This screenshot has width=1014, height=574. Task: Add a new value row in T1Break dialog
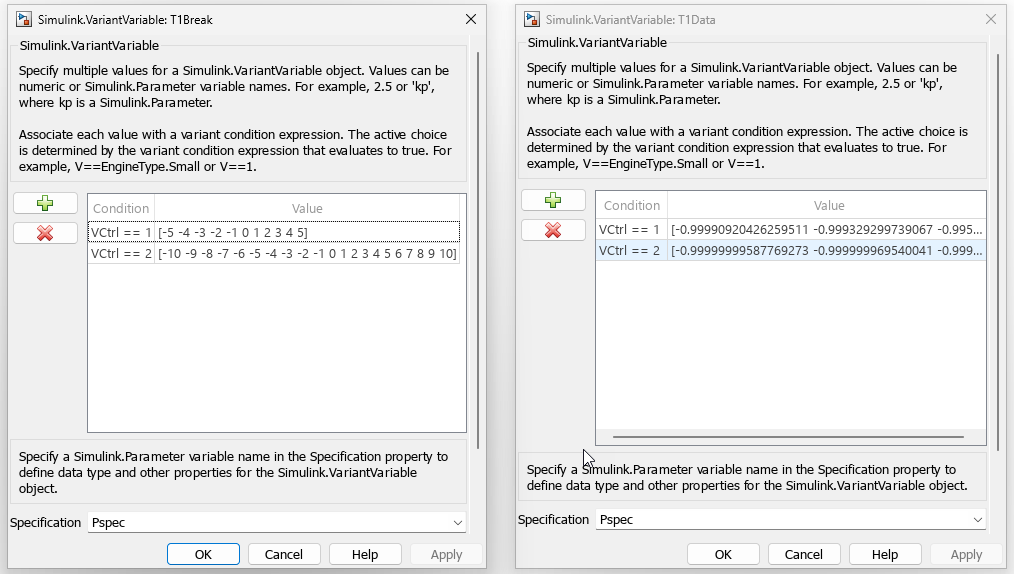coord(45,203)
